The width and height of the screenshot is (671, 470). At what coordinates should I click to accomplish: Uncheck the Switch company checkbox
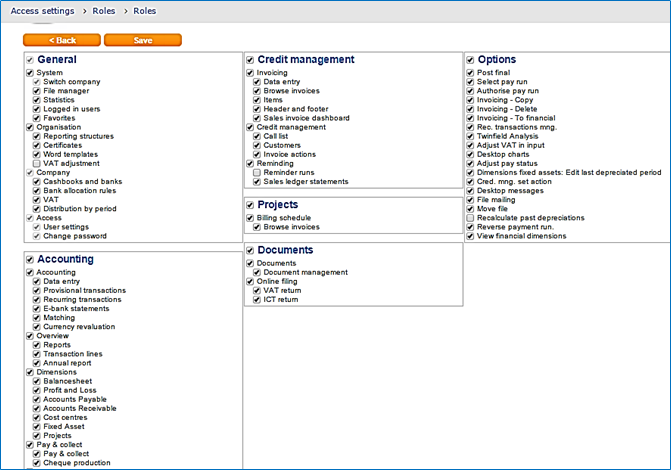[37, 82]
